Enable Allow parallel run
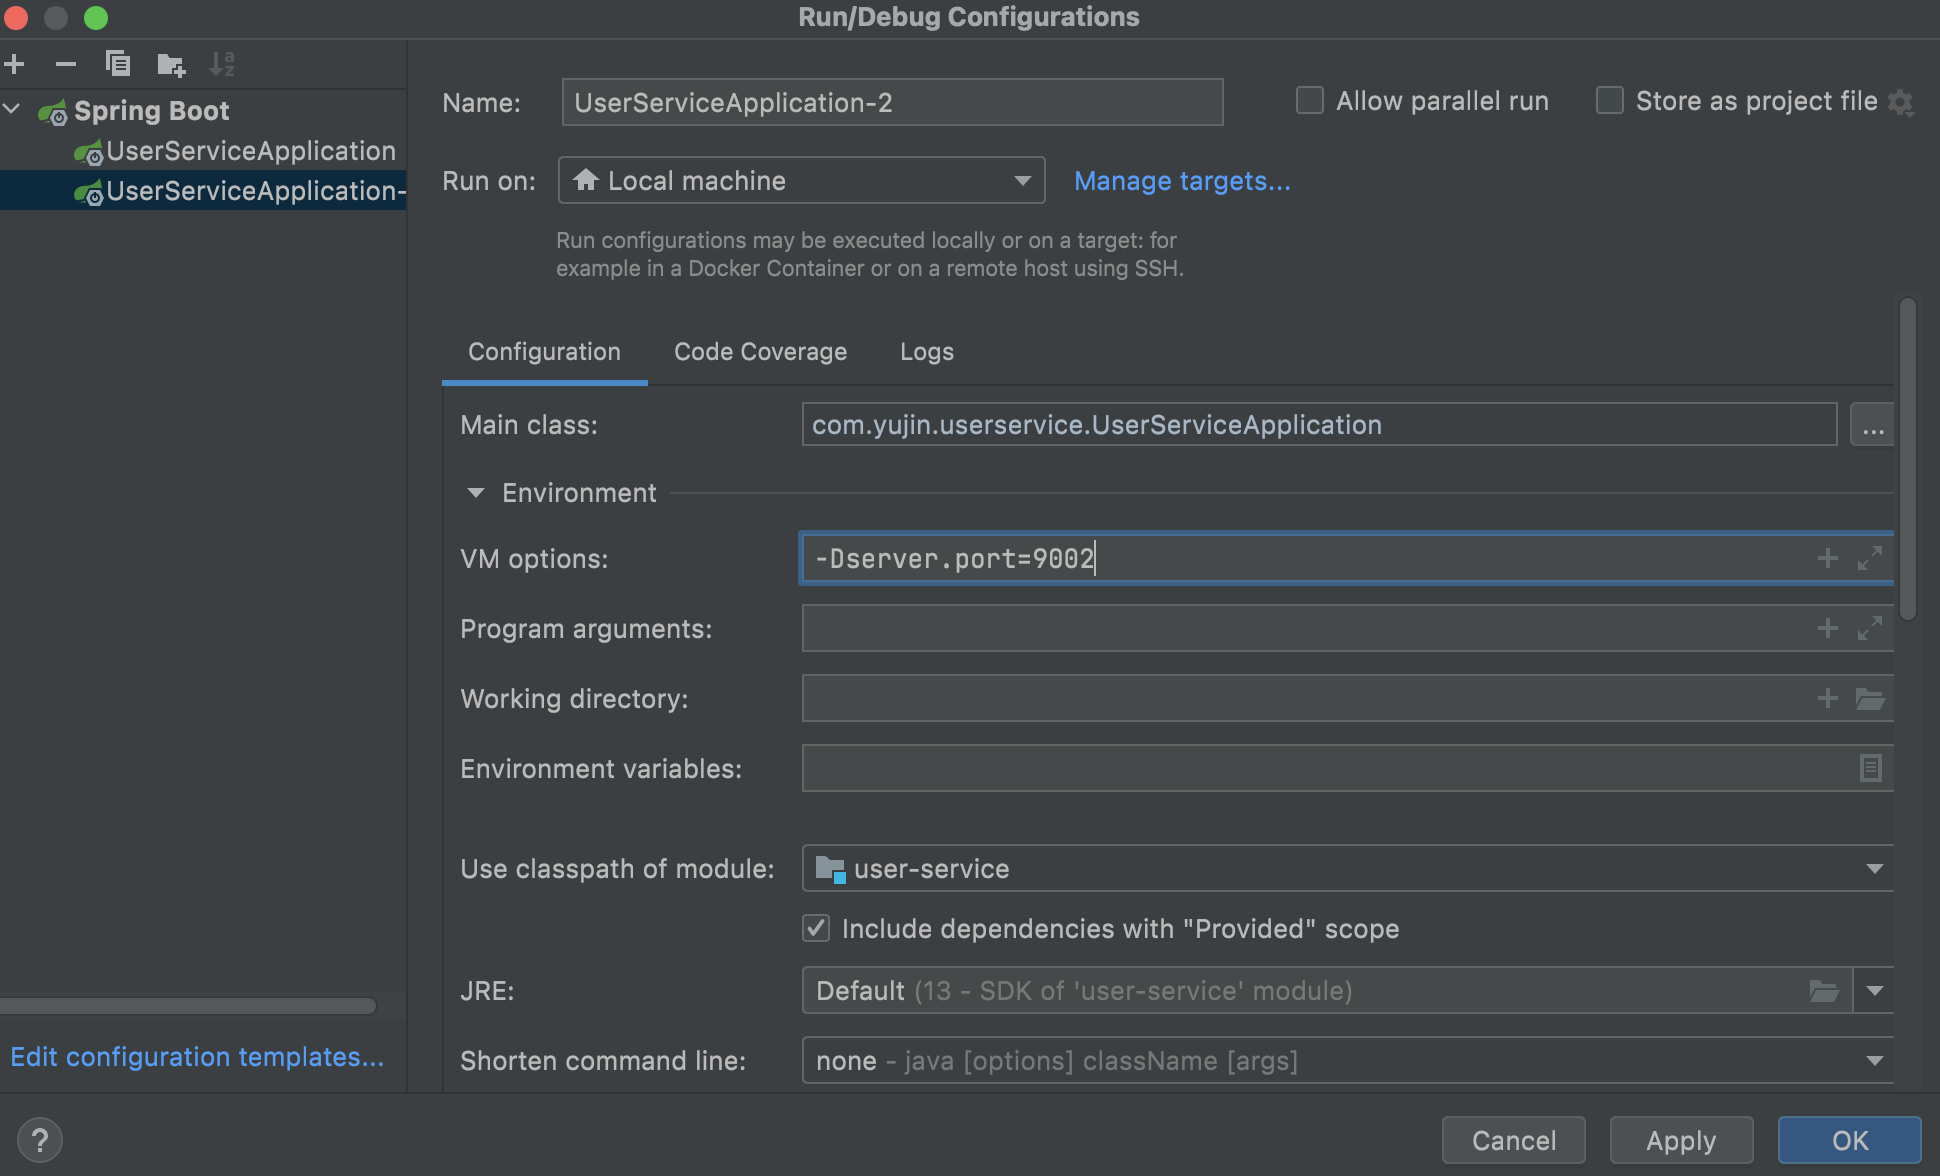 [1309, 100]
